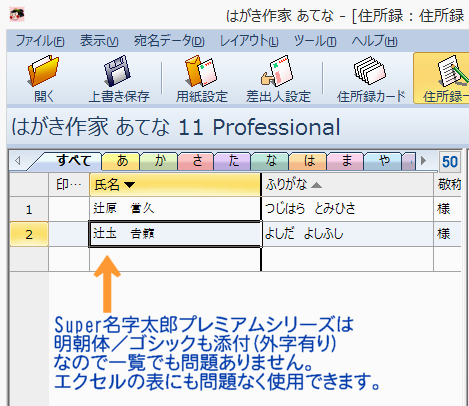Click the application icon in title bar
The height and width of the screenshot is (406, 469).
[x=17, y=15]
